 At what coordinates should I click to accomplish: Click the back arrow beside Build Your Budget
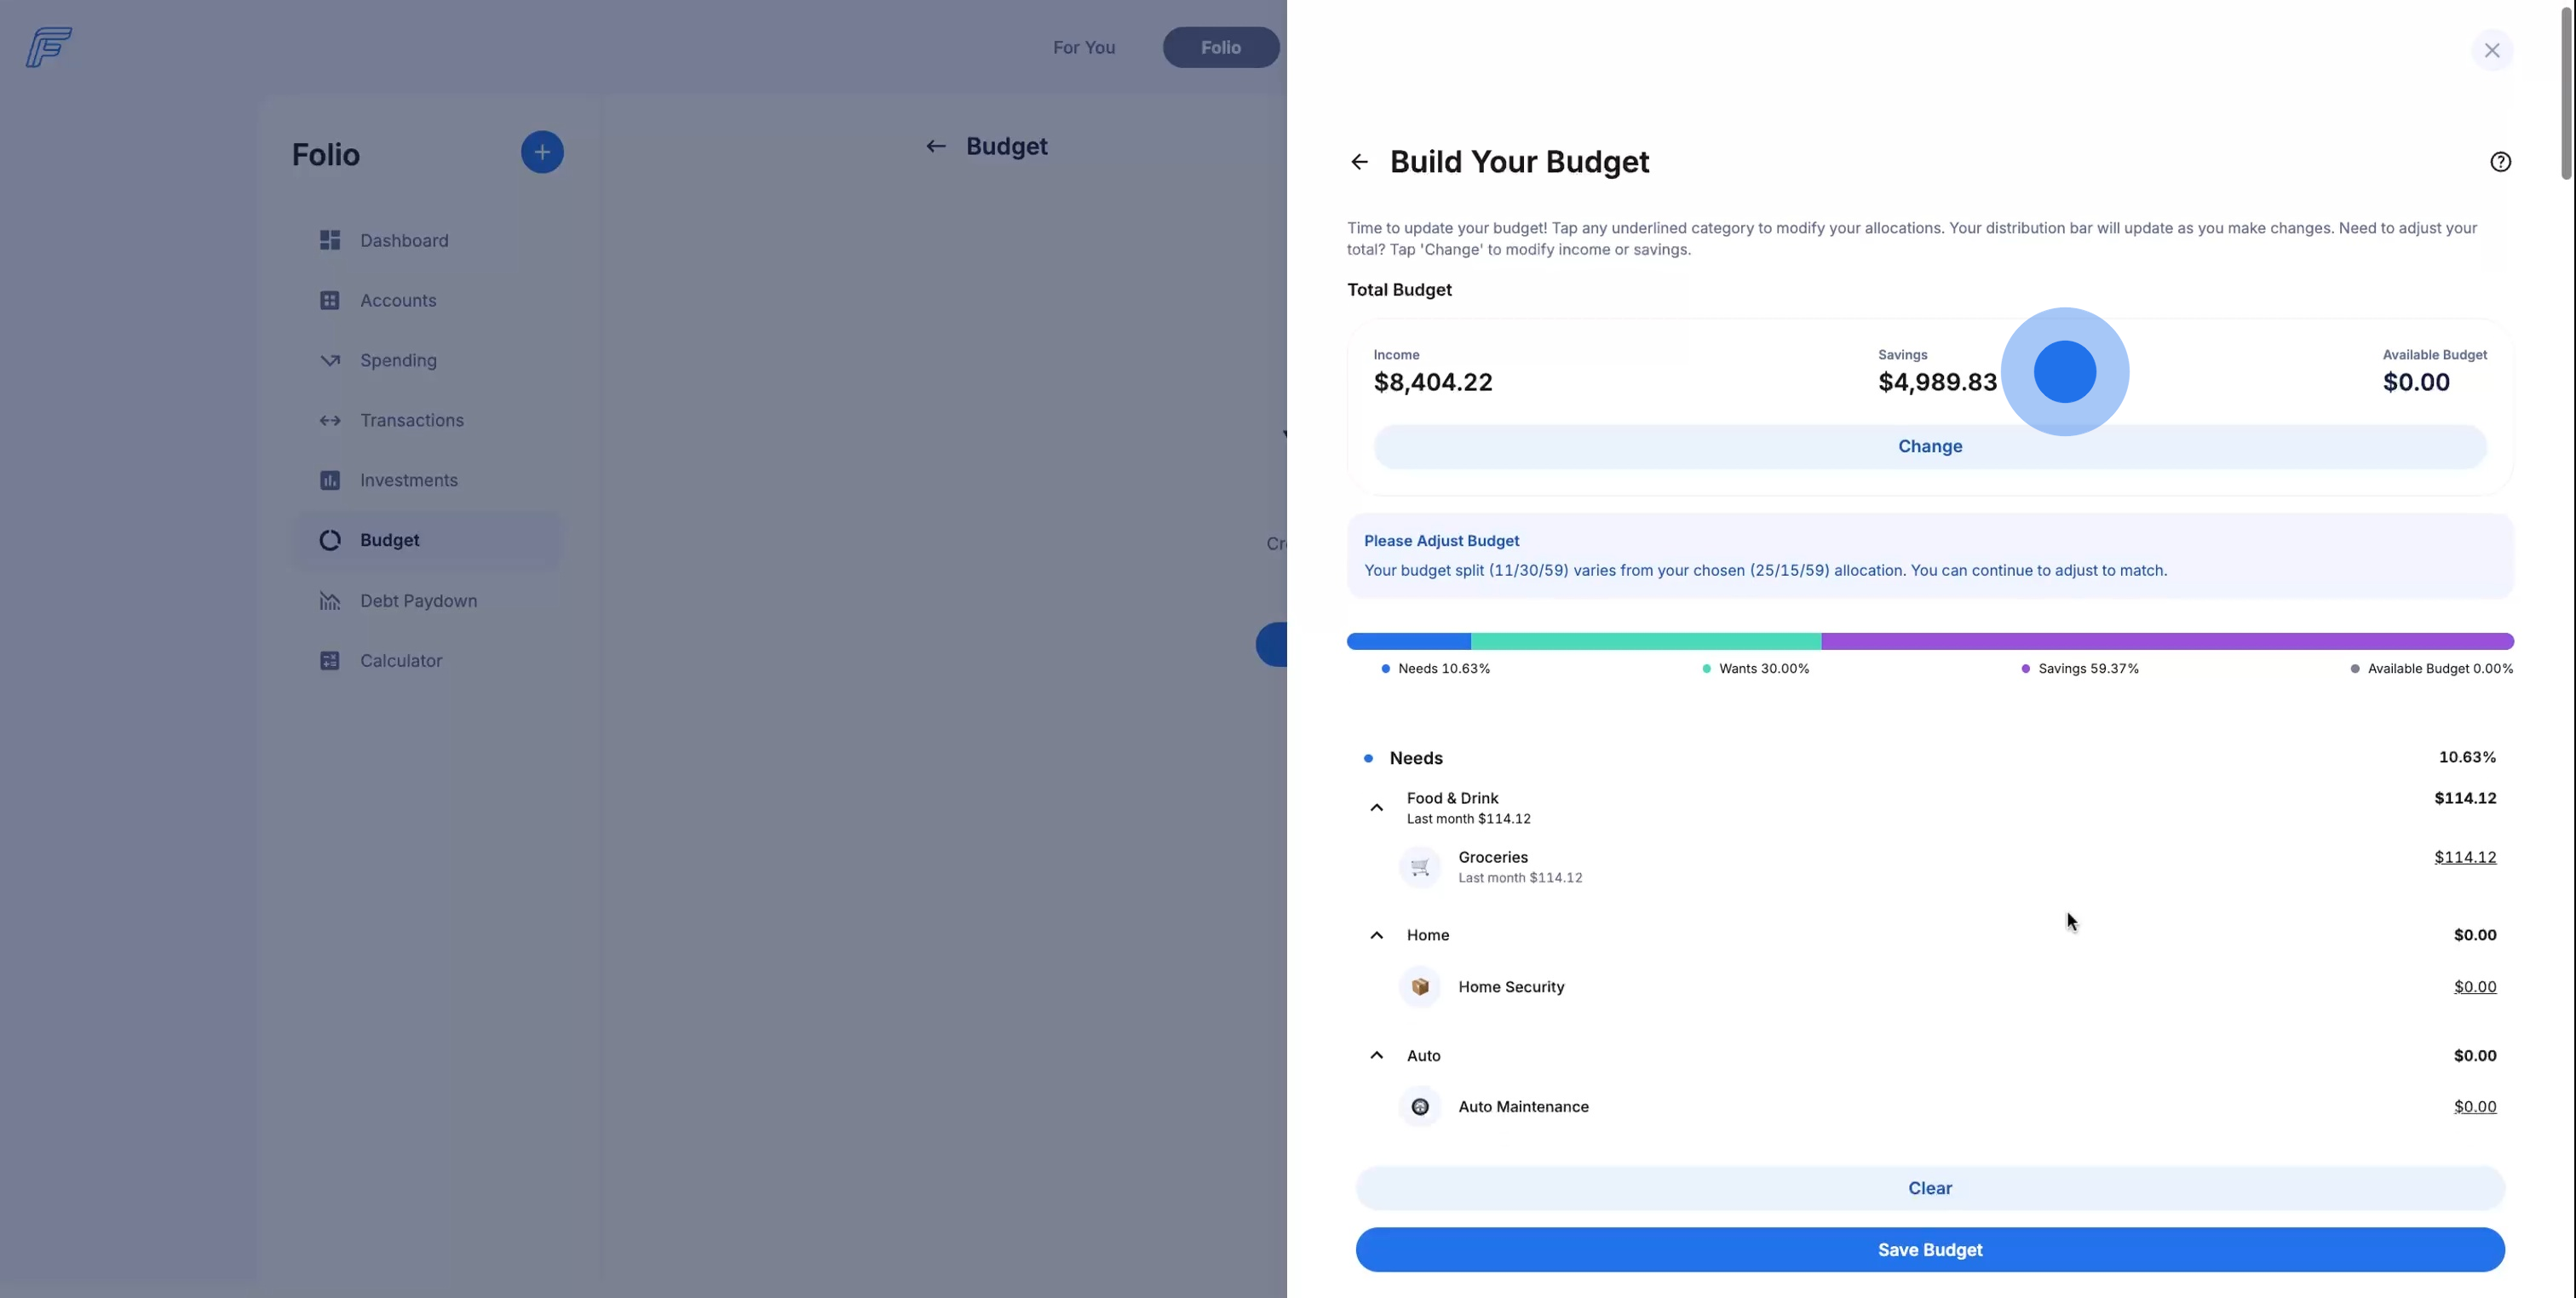[x=1359, y=162]
